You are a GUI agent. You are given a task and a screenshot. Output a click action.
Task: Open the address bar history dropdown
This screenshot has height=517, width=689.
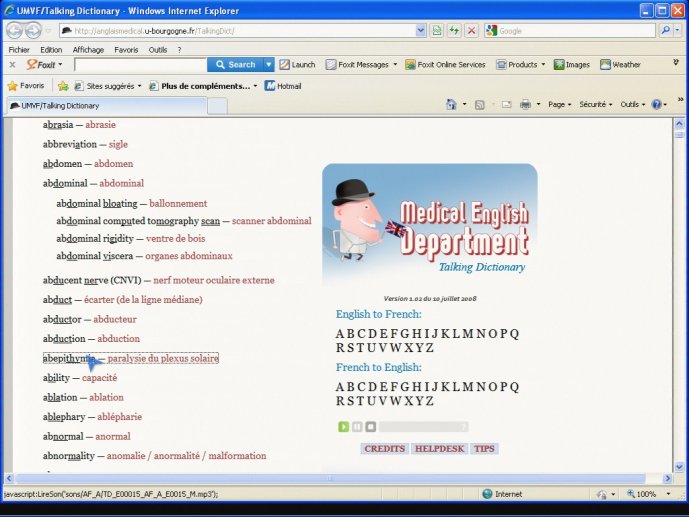coord(421,30)
